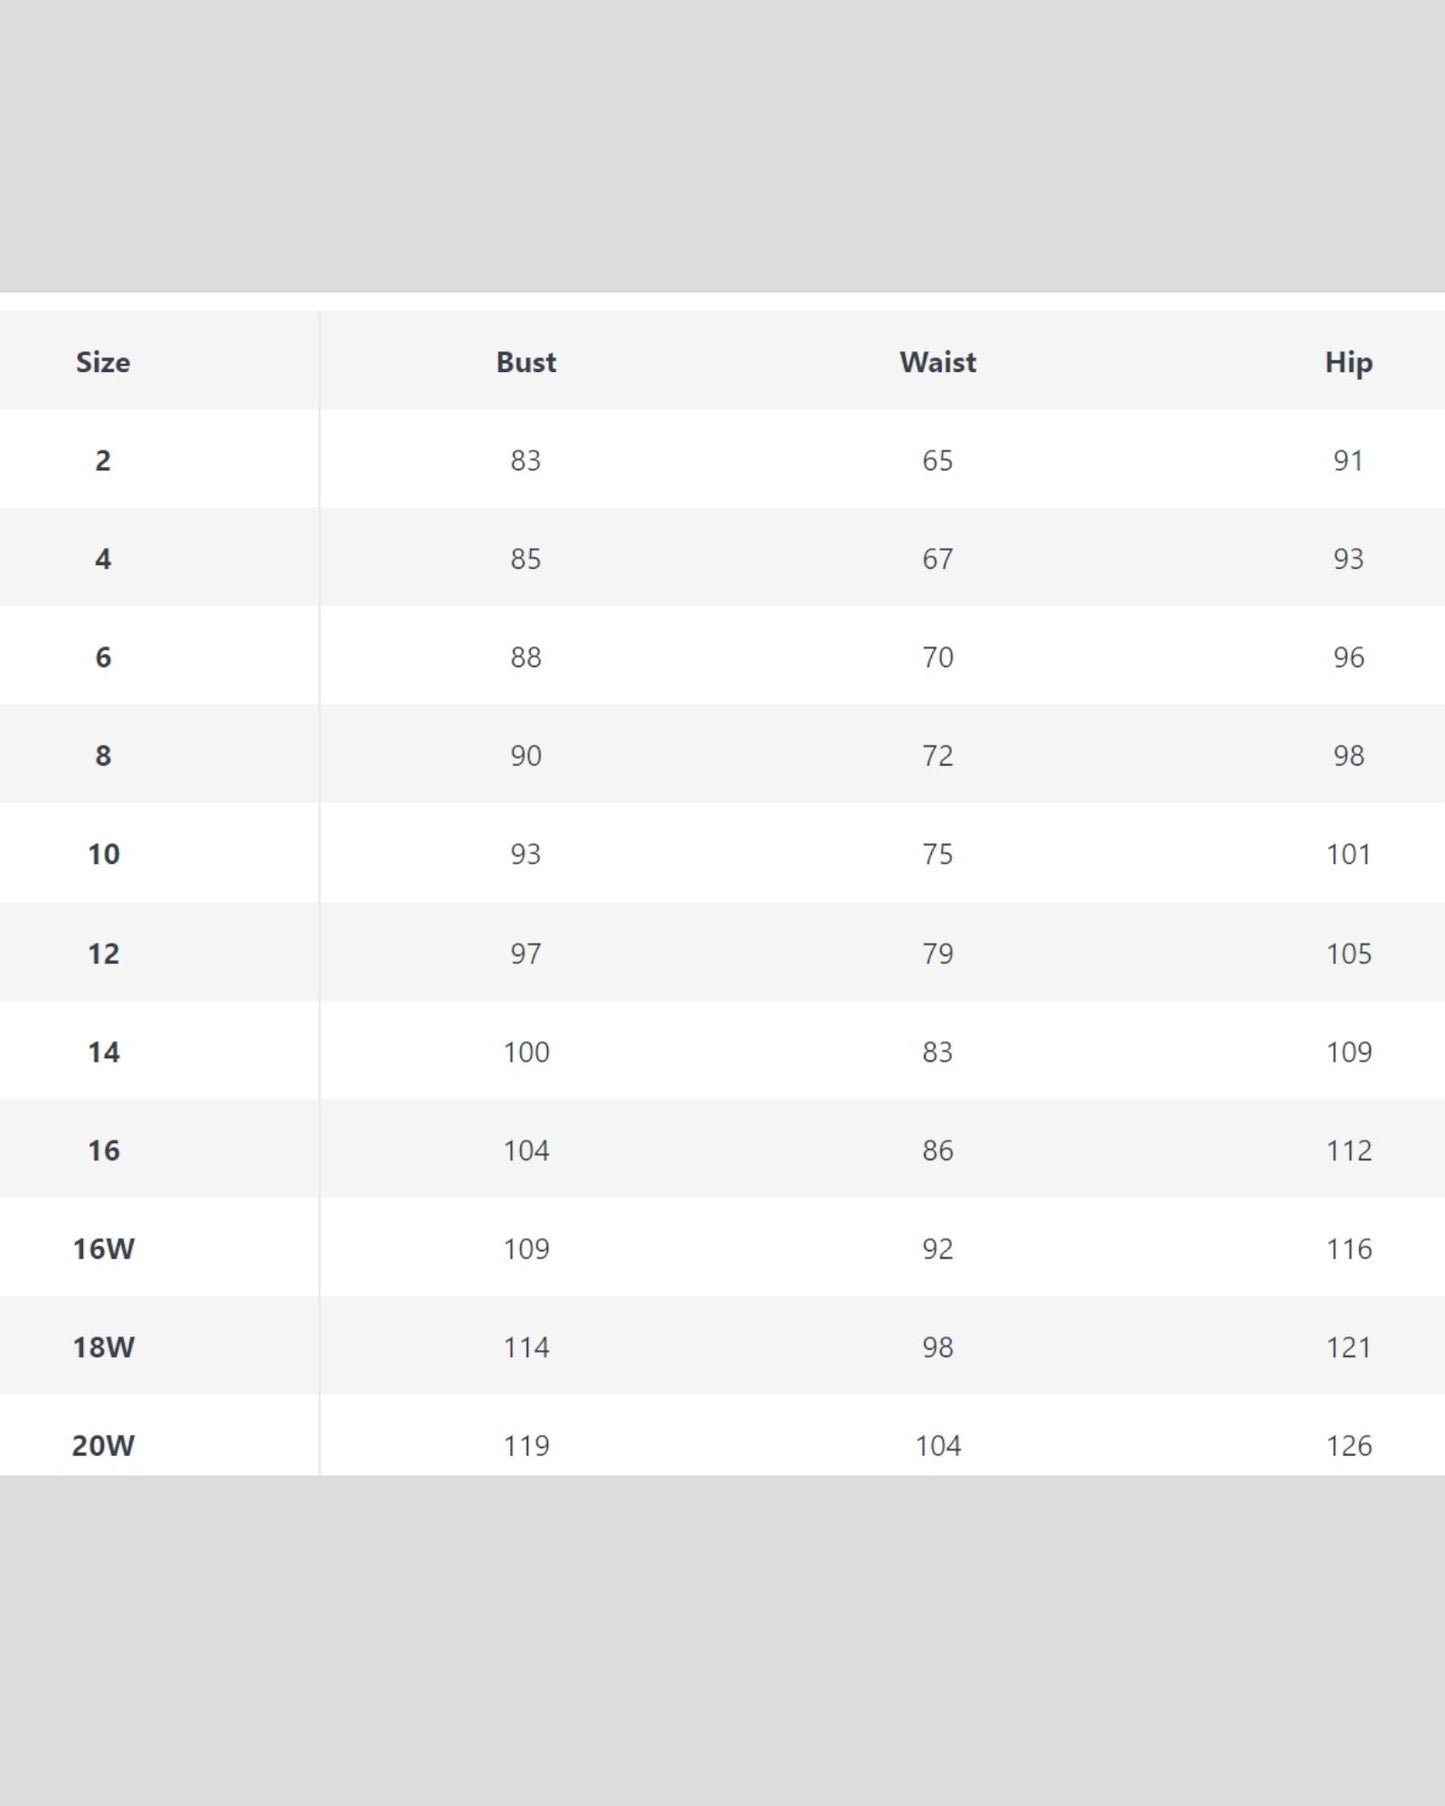Click waist value 65 for size 2
The height and width of the screenshot is (1806, 1445).
[937, 460]
